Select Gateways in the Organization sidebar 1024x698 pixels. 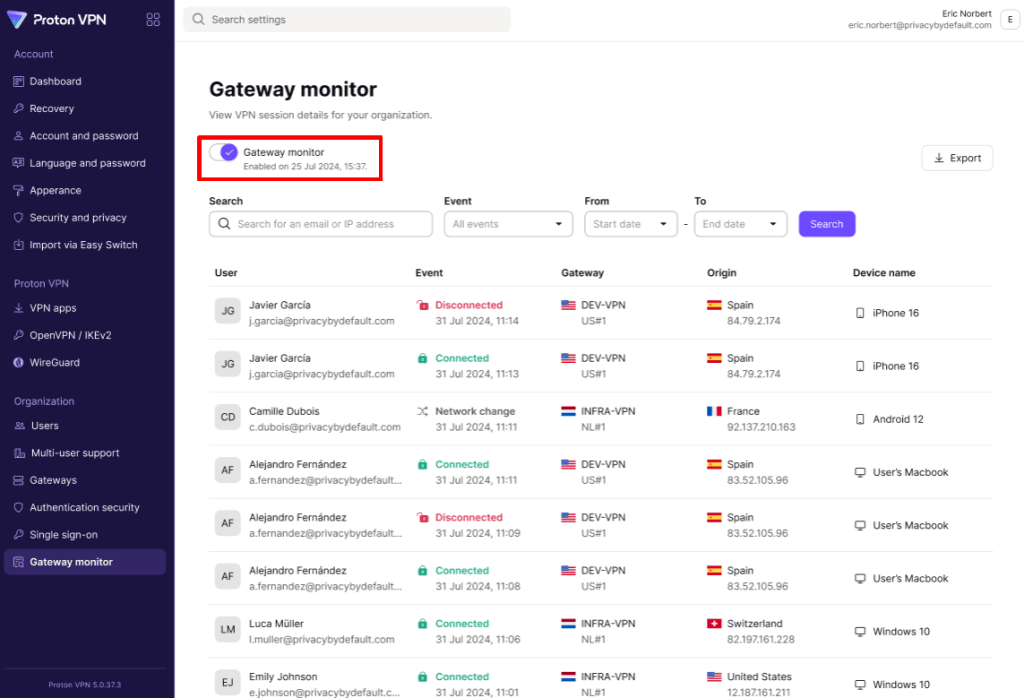tap(55, 480)
